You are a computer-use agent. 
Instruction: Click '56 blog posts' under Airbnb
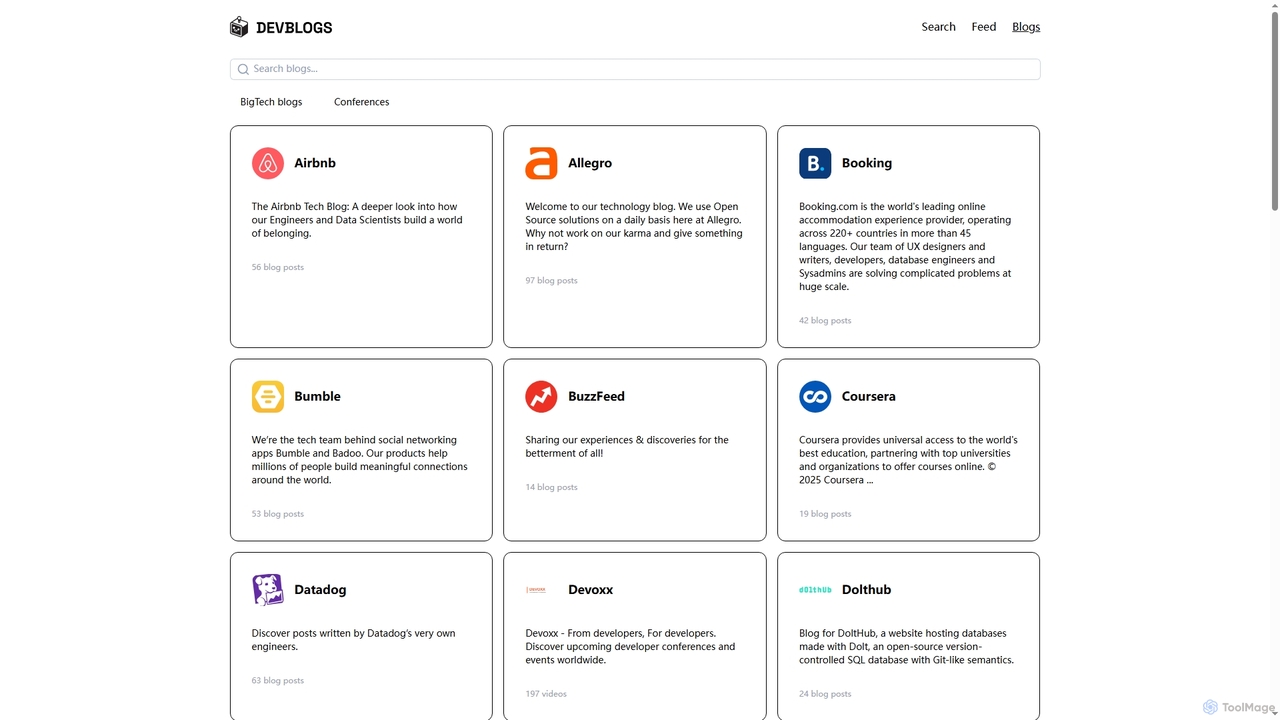tap(278, 267)
